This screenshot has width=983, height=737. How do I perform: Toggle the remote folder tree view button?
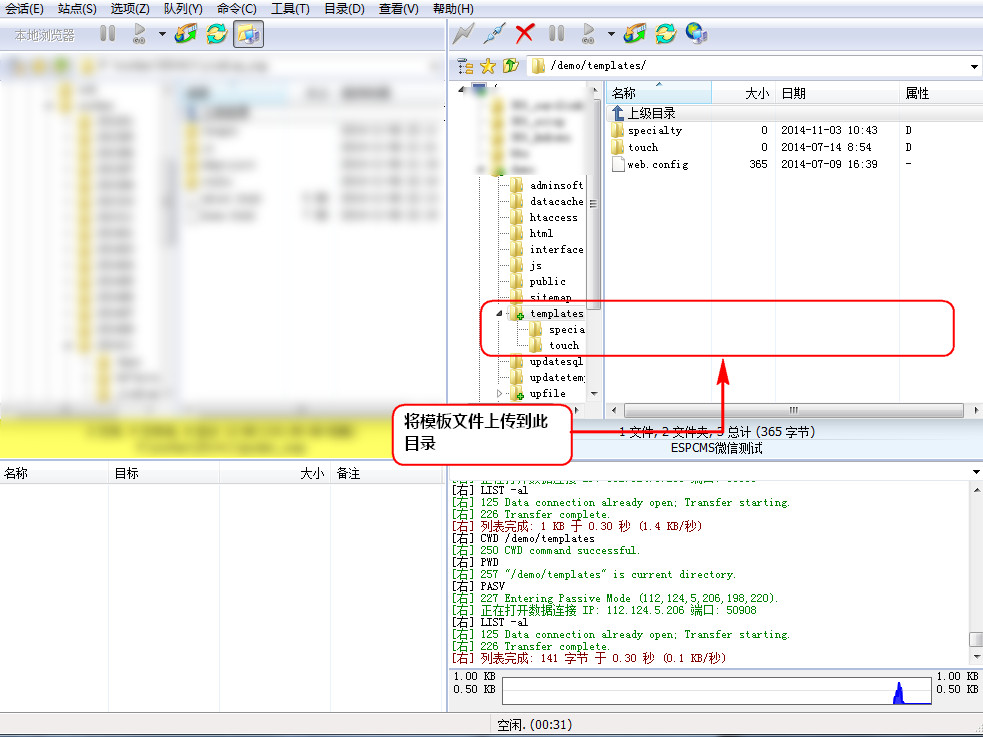point(465,66)
